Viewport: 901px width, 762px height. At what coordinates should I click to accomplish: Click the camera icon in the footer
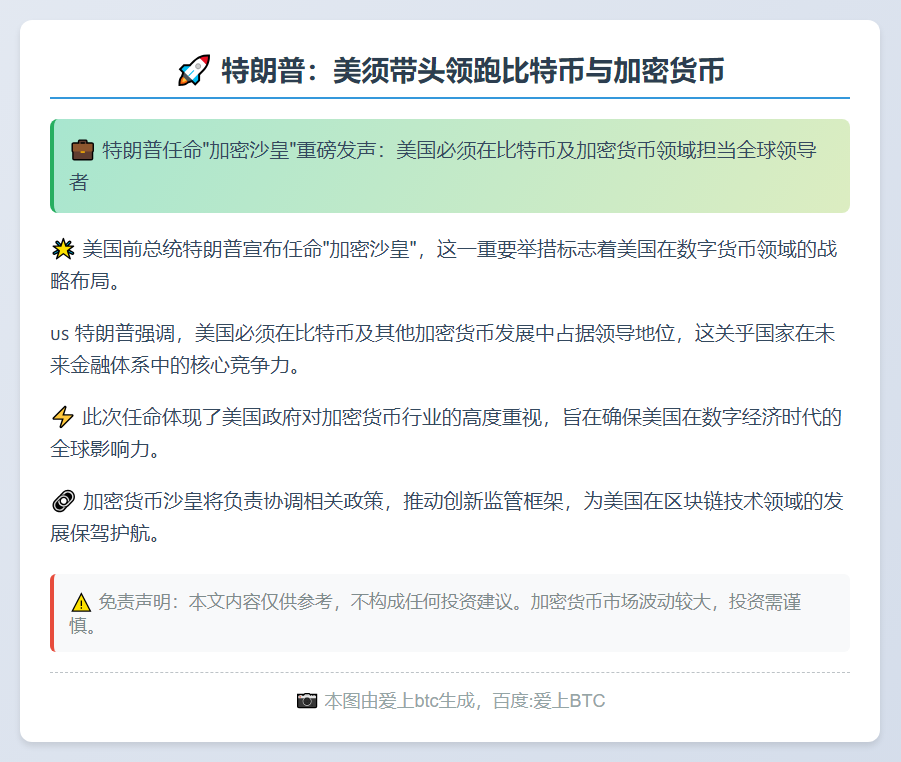coord(308,700)
